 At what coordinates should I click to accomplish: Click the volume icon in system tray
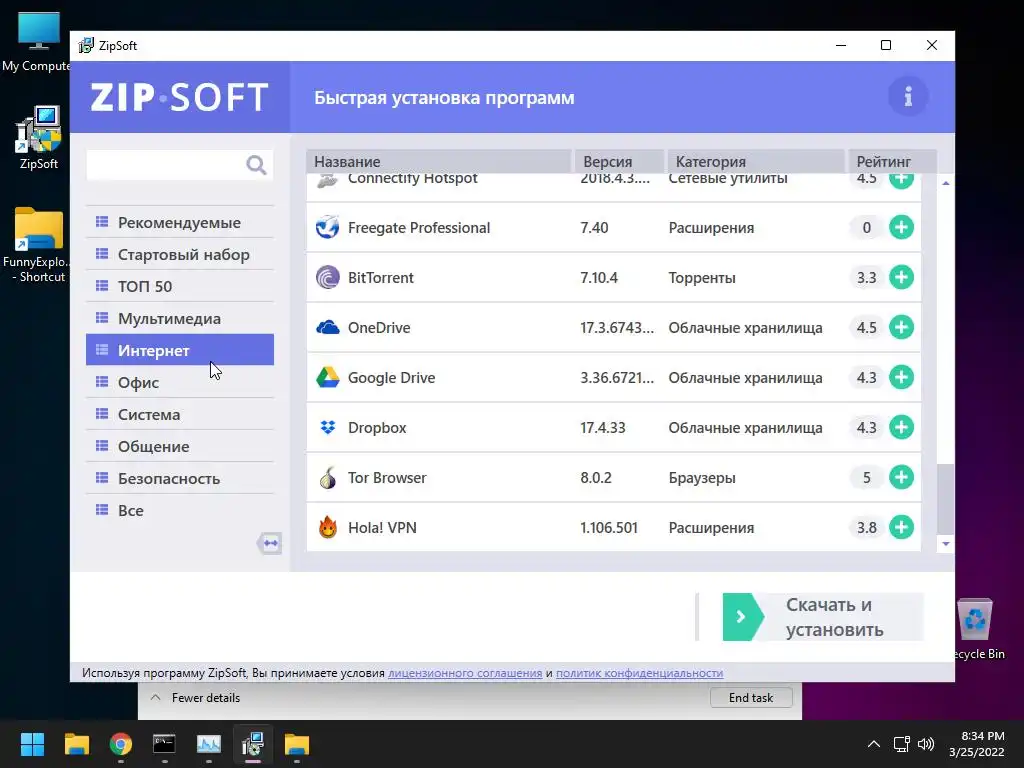tap(926, 744)
